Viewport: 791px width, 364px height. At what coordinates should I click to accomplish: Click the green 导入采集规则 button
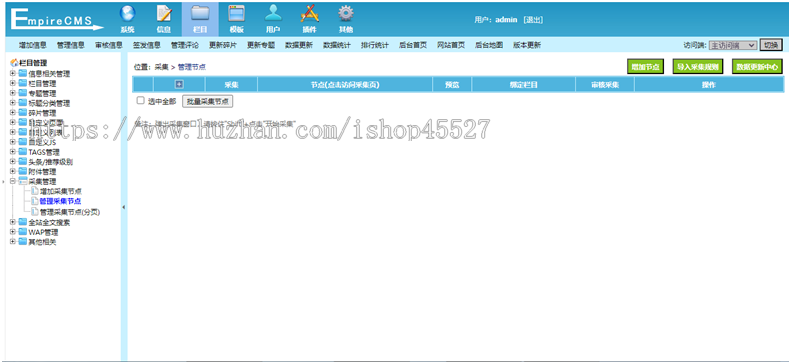(698, 67)
